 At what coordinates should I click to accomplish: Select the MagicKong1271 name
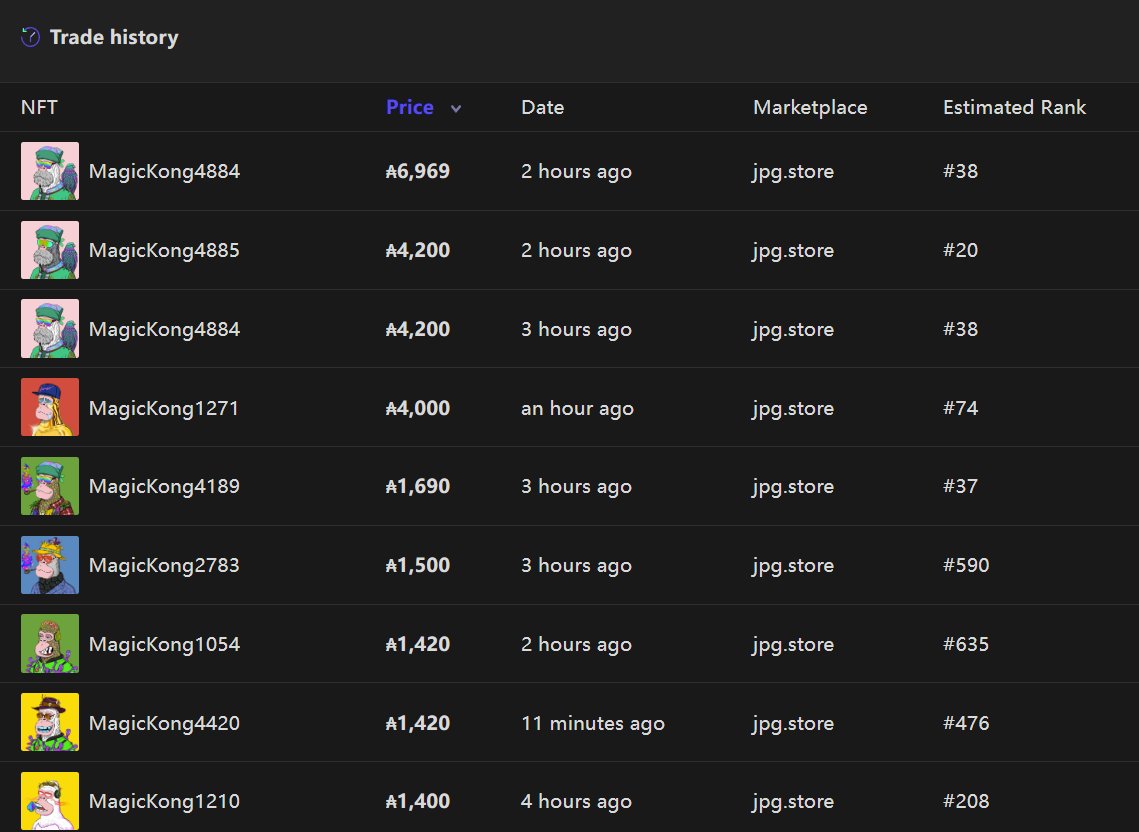click(163, 408)
